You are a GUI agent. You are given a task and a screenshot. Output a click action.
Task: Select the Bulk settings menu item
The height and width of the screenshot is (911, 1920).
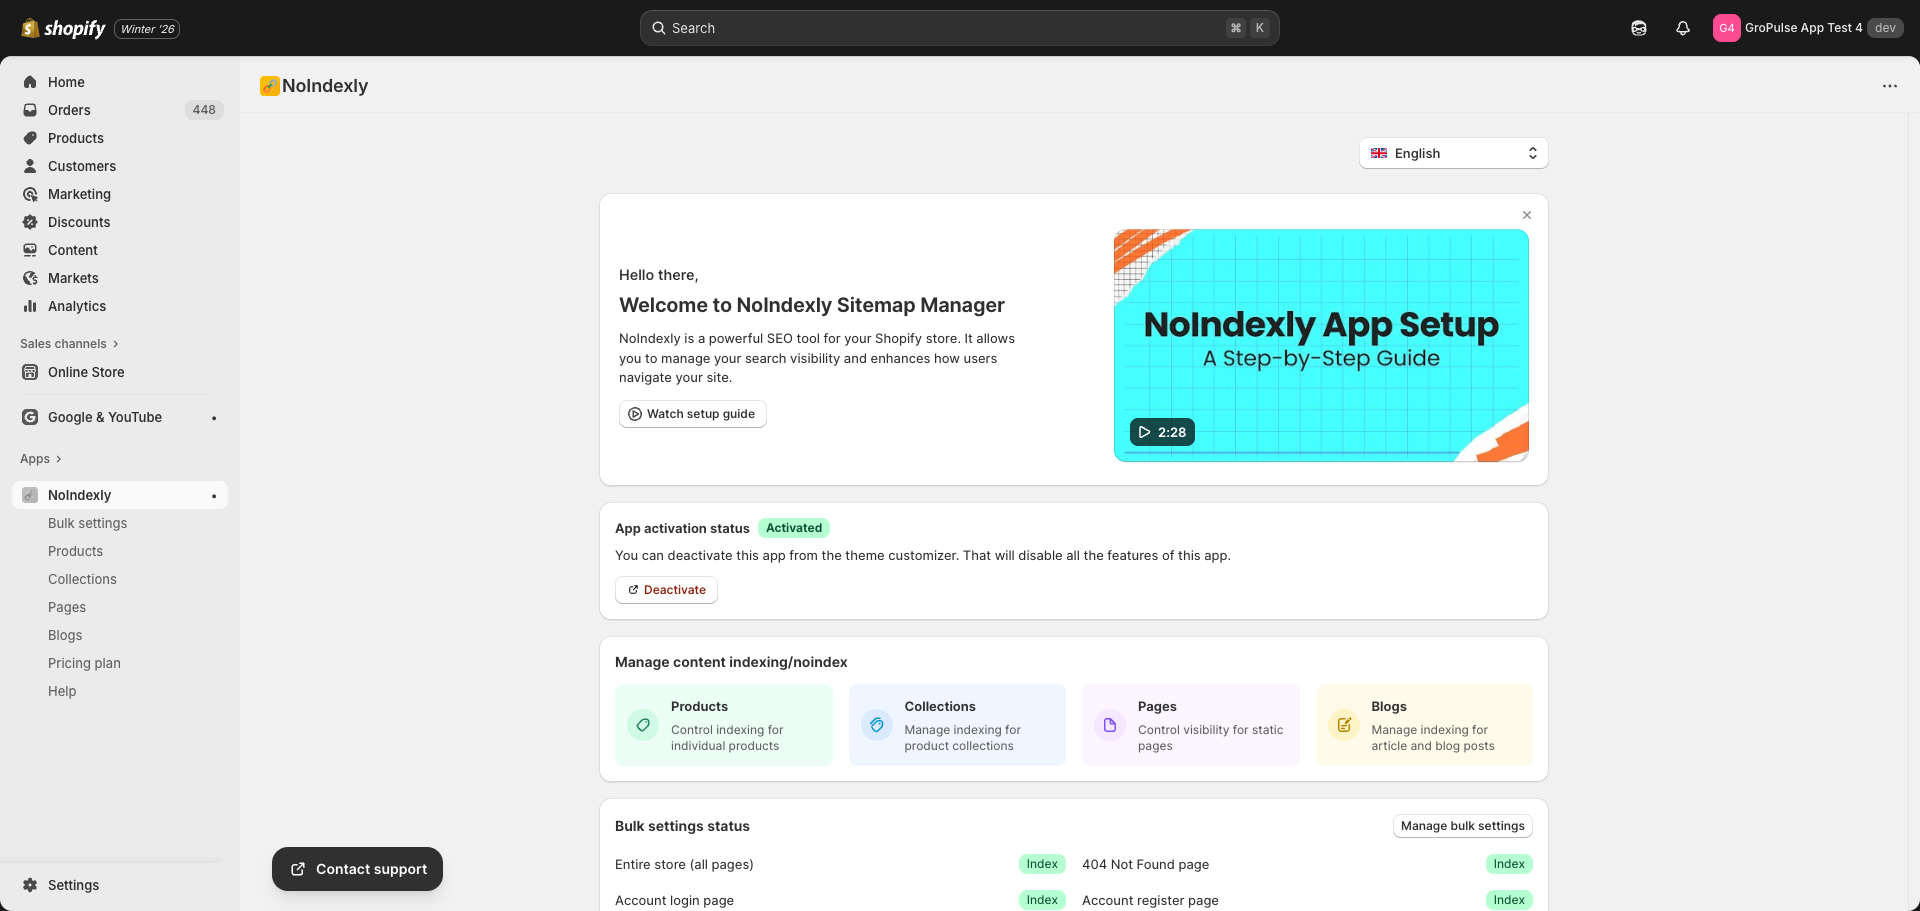point(87,523)
